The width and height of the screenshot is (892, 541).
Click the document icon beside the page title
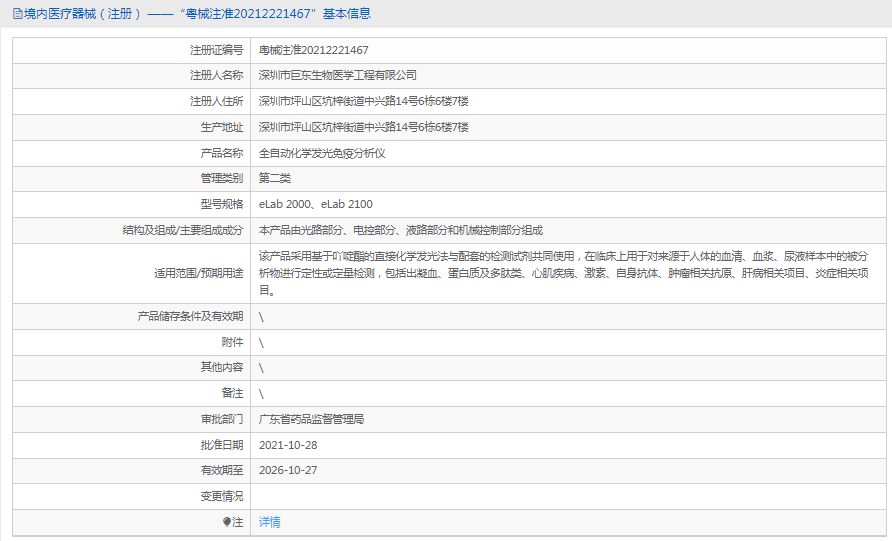pyautogui.click(x=18, y=14)
